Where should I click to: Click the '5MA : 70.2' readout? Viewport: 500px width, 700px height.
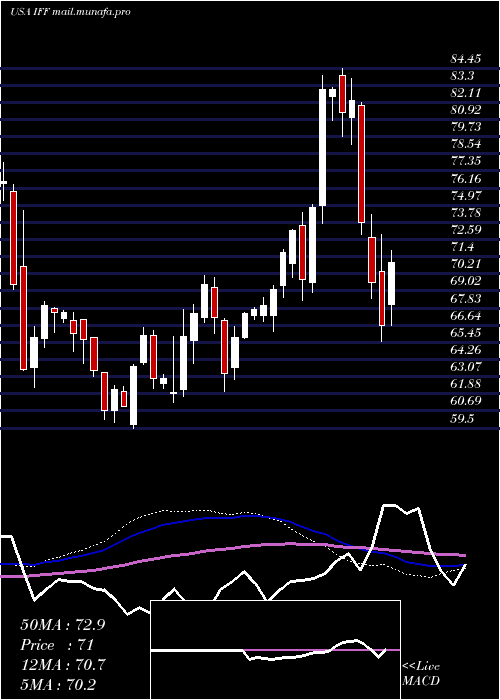[58, 684]
